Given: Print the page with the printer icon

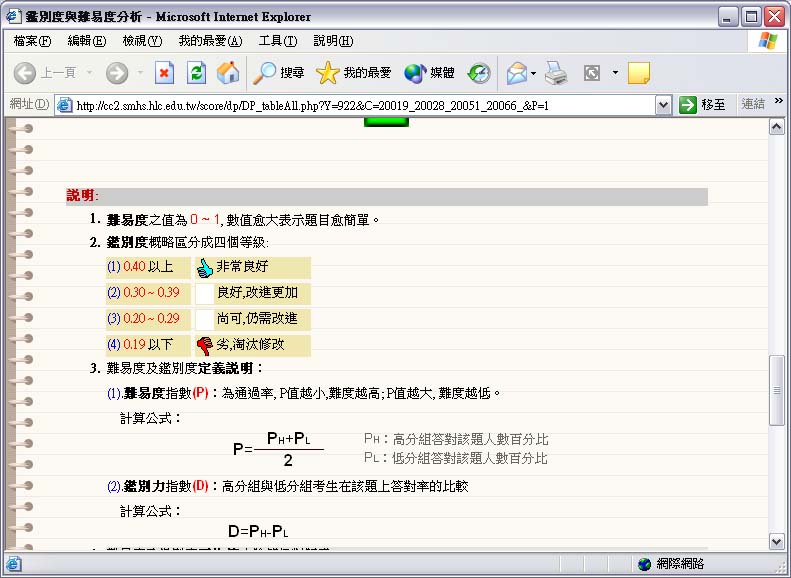Looking at the screenshot, I should [x=556, y=73].
